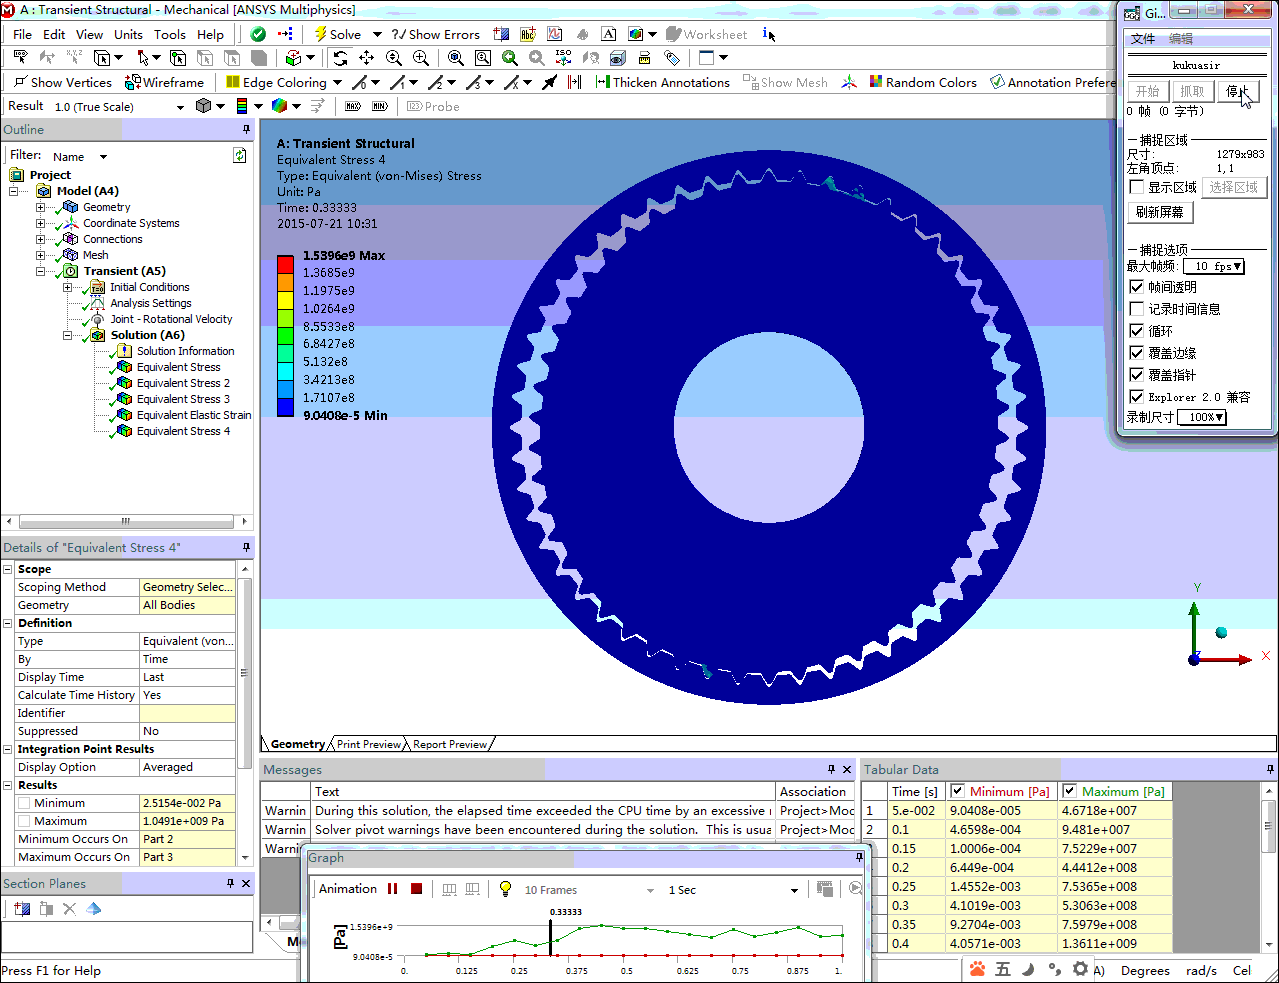This screenshot has width=1279, height=983.
Task: Click the timeline marker at 0.33333
Action: pos(550,938)
